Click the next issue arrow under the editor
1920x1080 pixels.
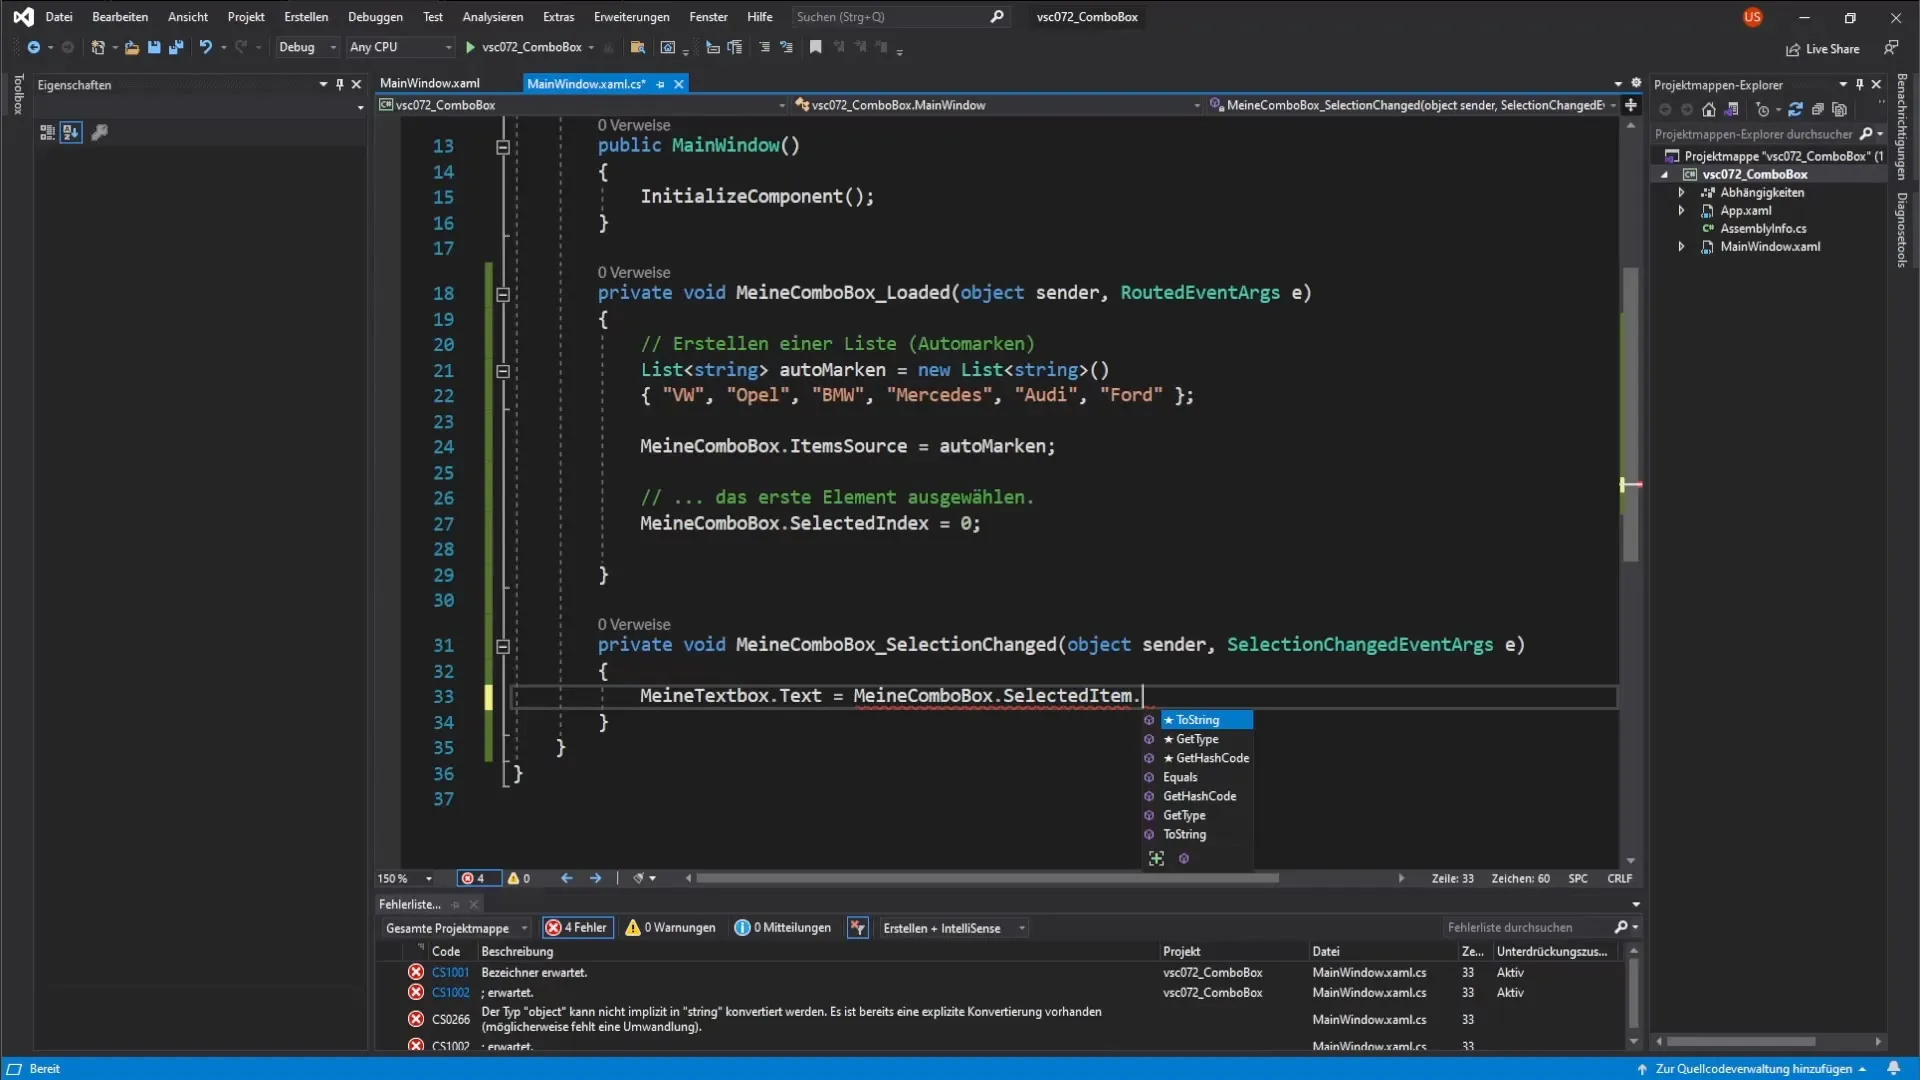click(596, 878)
